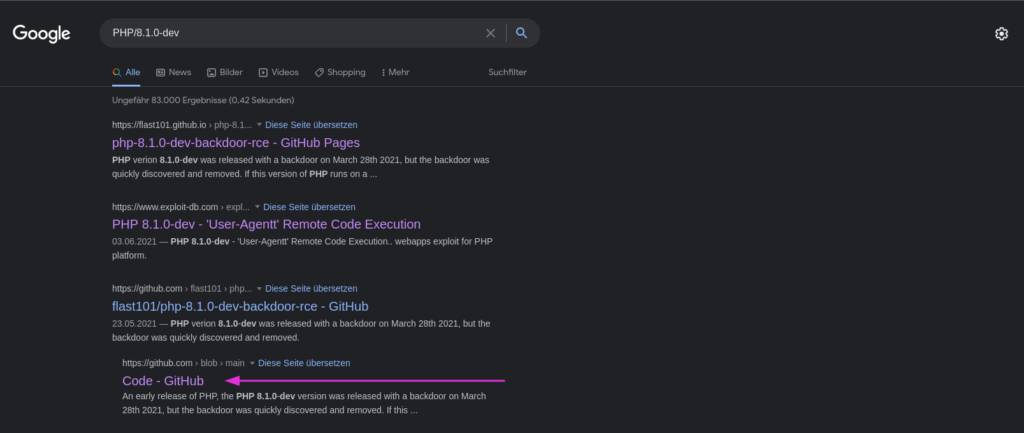This screenshot has height=433, width=1024.
Task: Open the News search tab
Action: (x=173, y=72)
